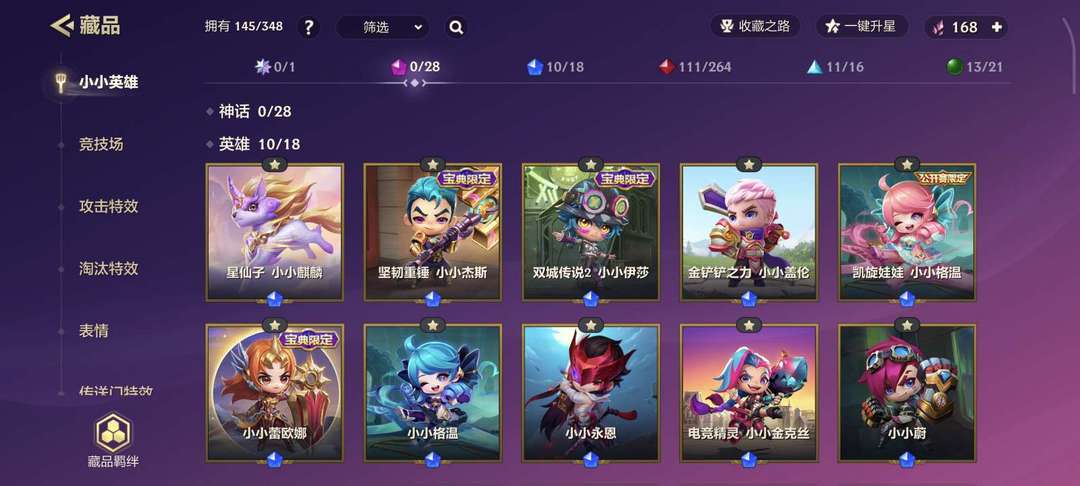
Task: Click the magnifier search icon
Action: coord(455,28)
